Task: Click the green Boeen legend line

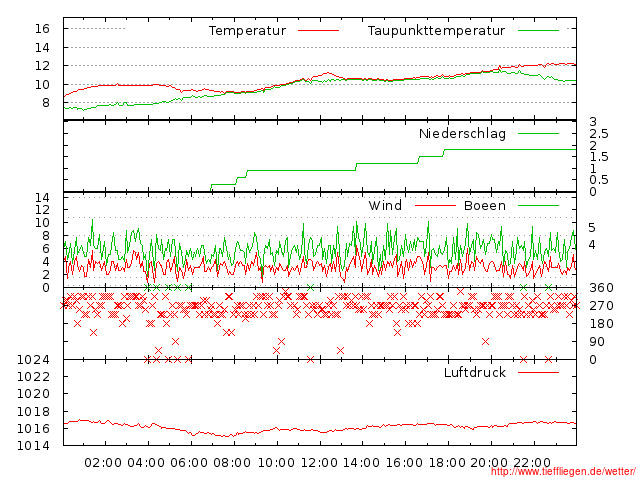Action: pyautogui.click(x=538, y=205)
